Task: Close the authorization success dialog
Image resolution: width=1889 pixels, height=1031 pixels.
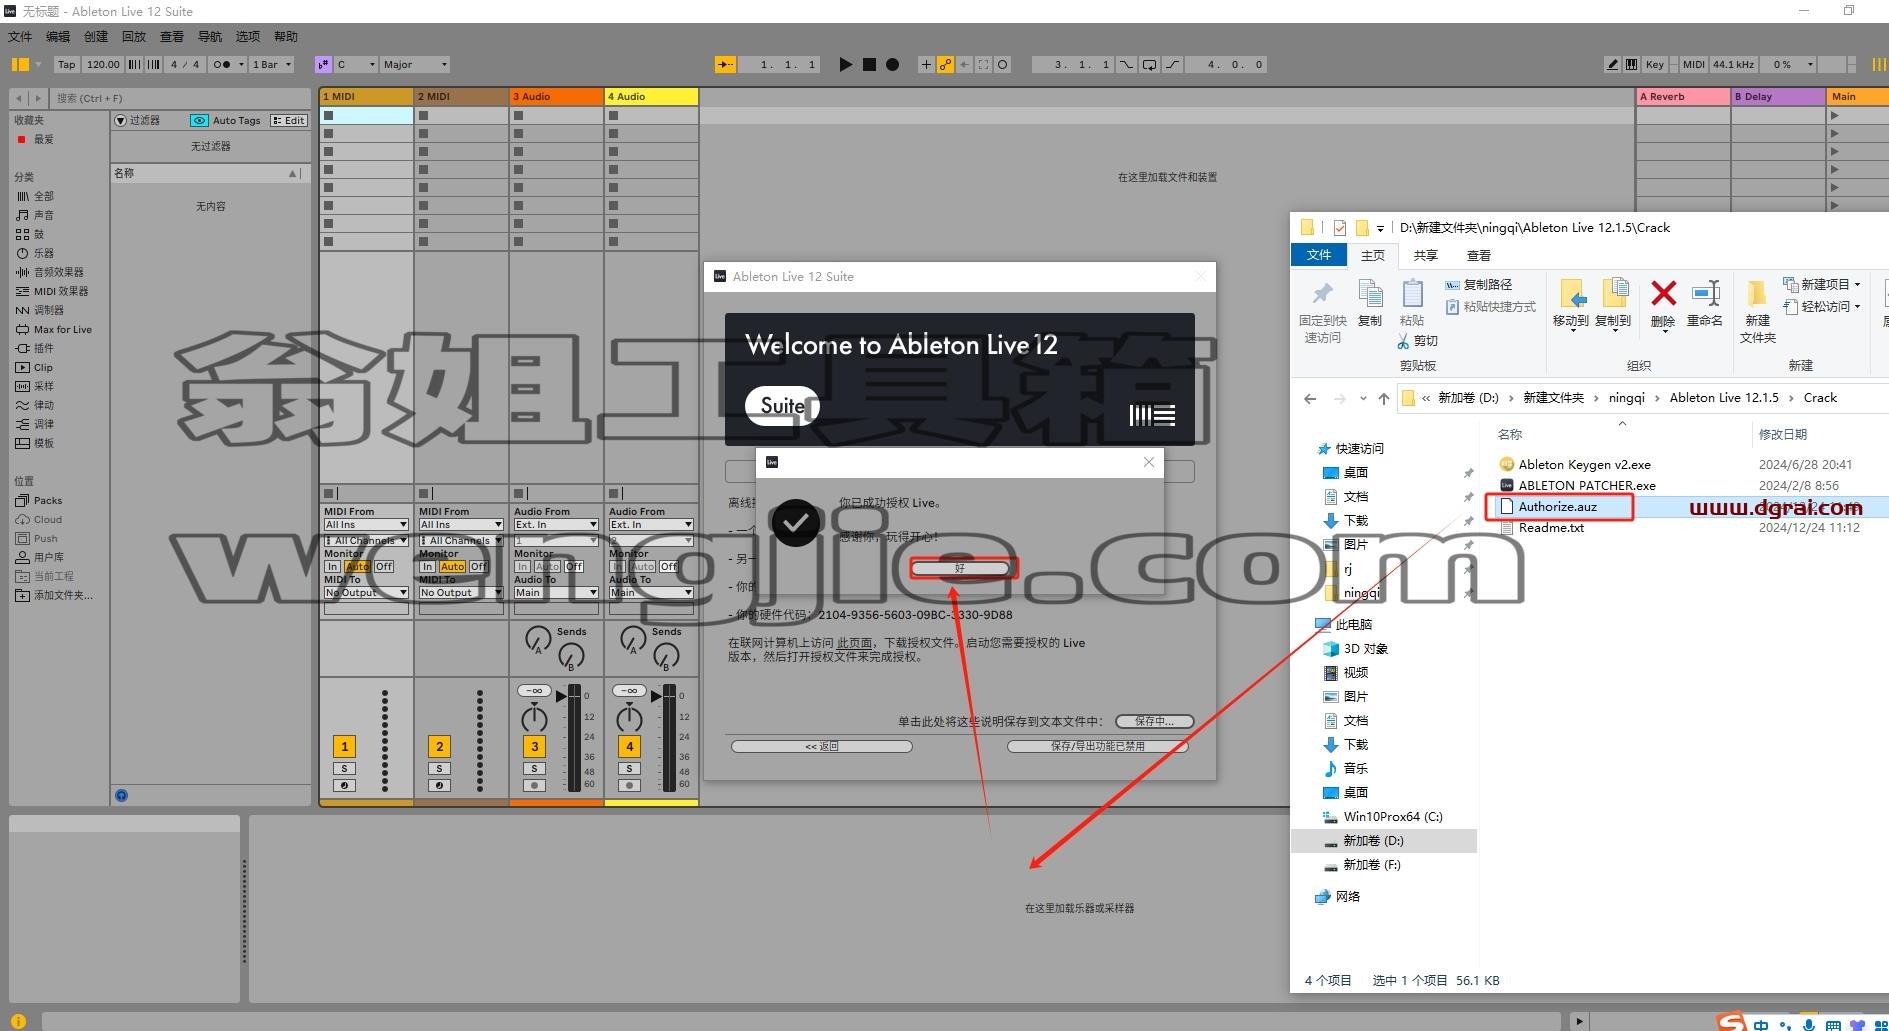Action: [x=1149, y=462]
